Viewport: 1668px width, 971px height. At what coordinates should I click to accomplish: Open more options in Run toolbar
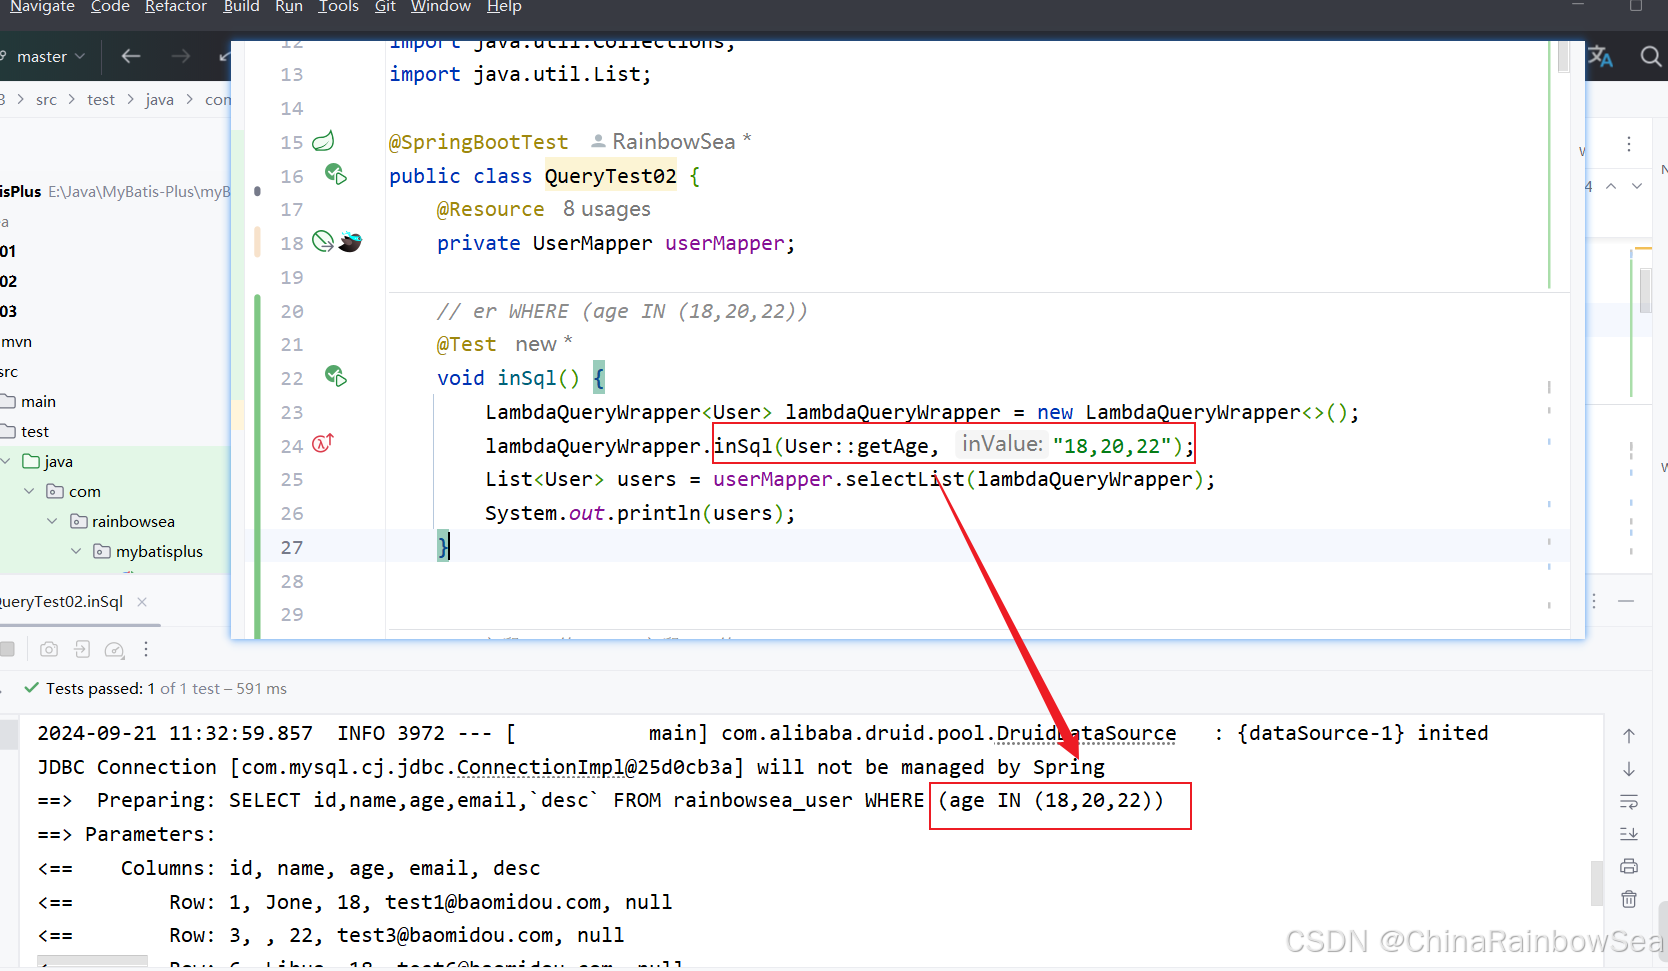click(x=146, y=649)
